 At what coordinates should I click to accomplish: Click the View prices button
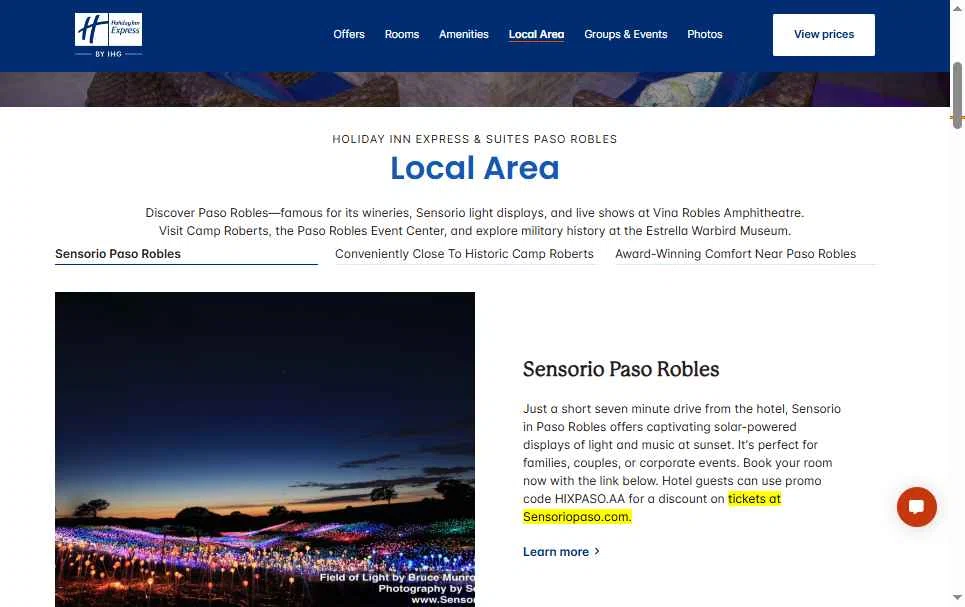click(823, 34)
